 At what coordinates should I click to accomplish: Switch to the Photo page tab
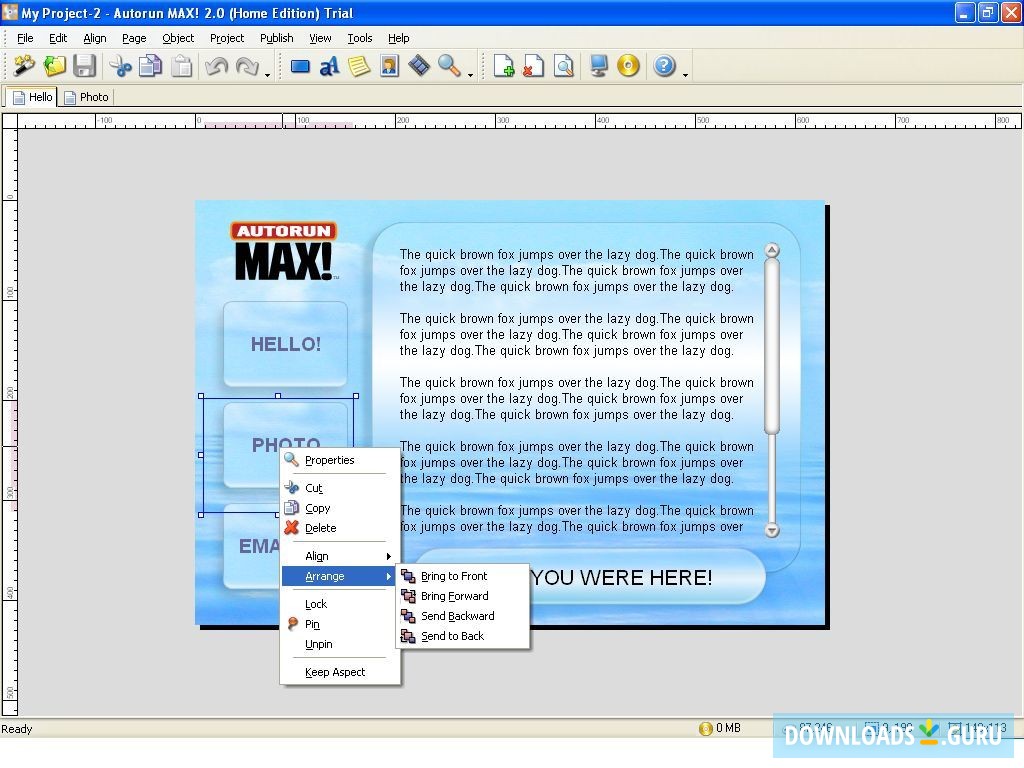(86, 97)
